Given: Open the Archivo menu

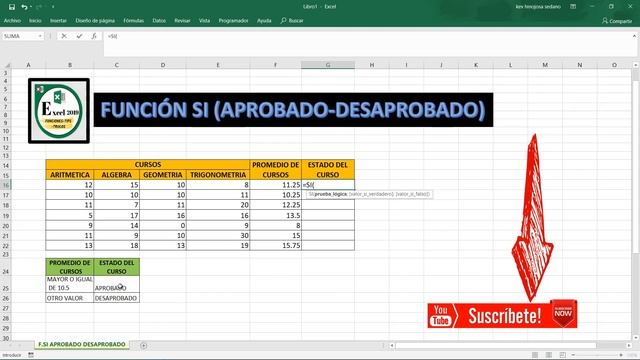Looking at the screenshot, I should (12, 20).
